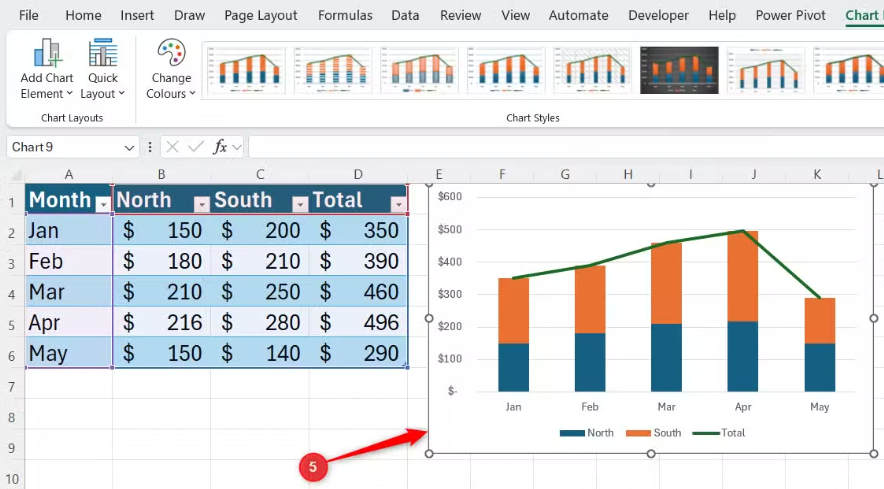
Task: Click the May category axis label
Action: click(x=819, y=407)
